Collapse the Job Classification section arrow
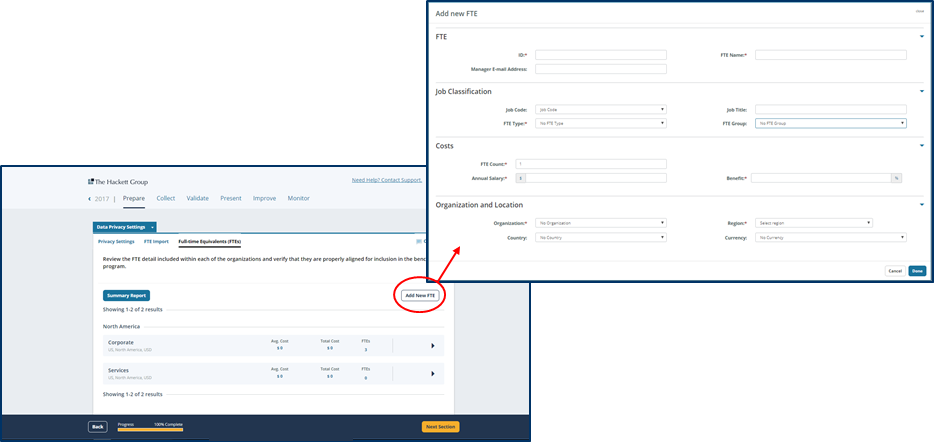 coord(921,92)
